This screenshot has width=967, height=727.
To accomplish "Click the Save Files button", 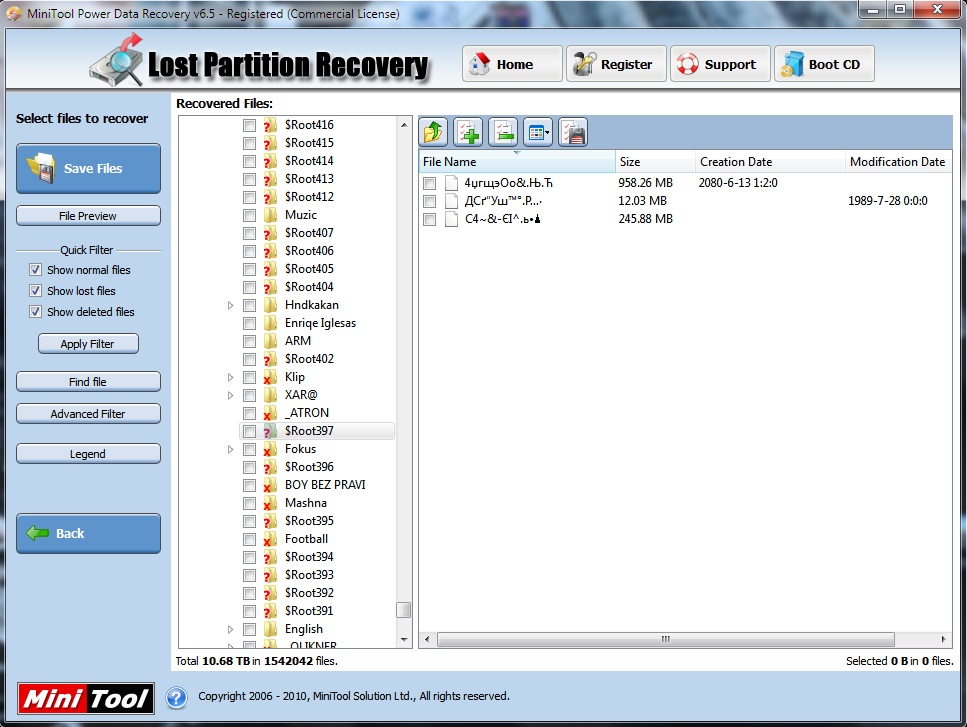I will coord(88,168).
